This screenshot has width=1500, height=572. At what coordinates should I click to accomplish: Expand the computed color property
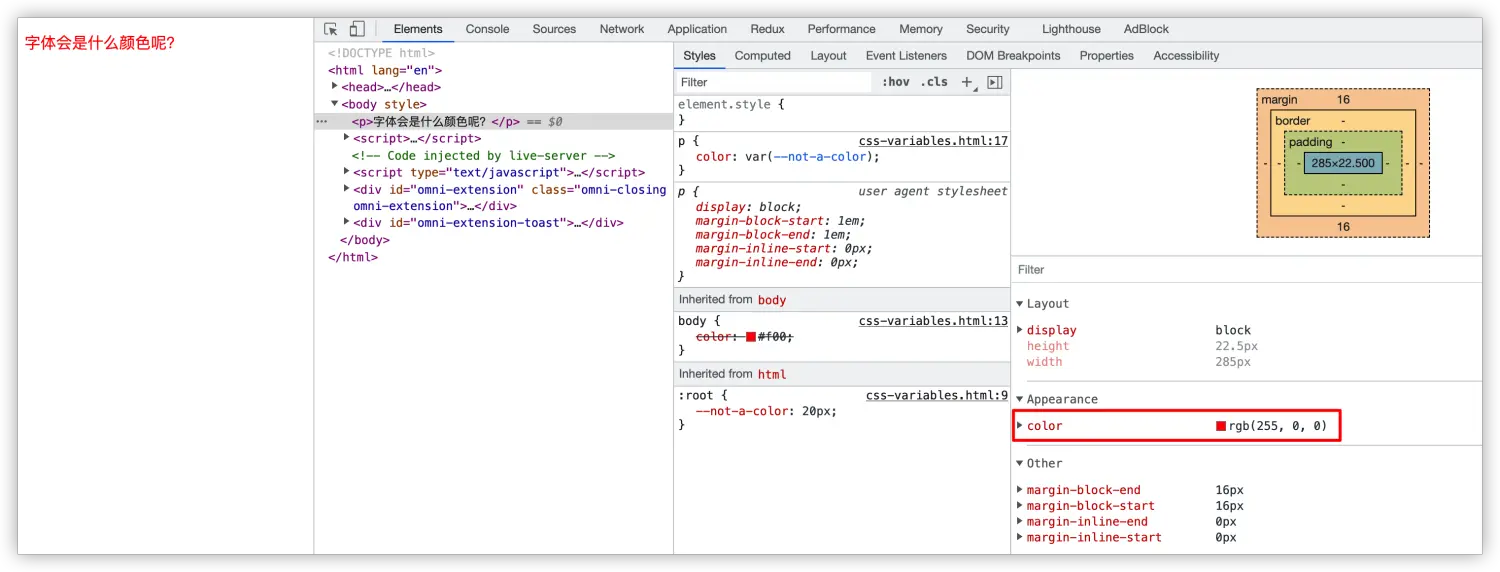pos(1020,425)
